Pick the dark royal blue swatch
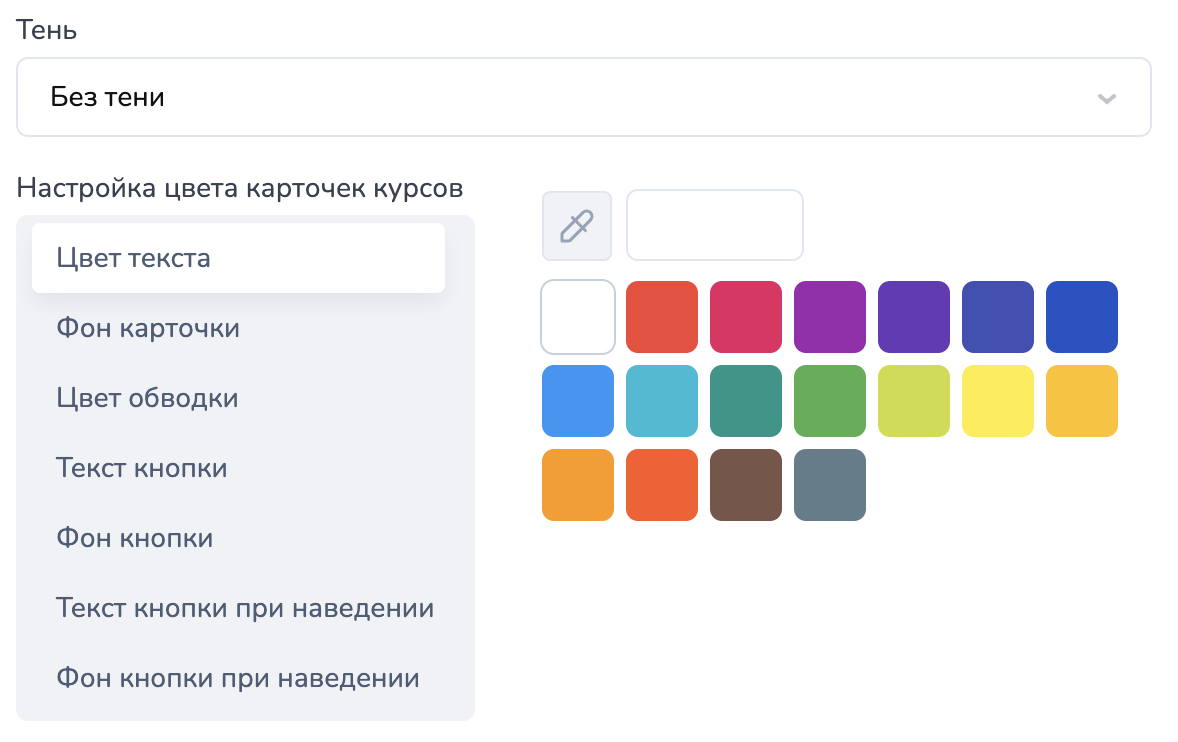The height and width of the screenshot is (742, 1178). point(1082,317)
